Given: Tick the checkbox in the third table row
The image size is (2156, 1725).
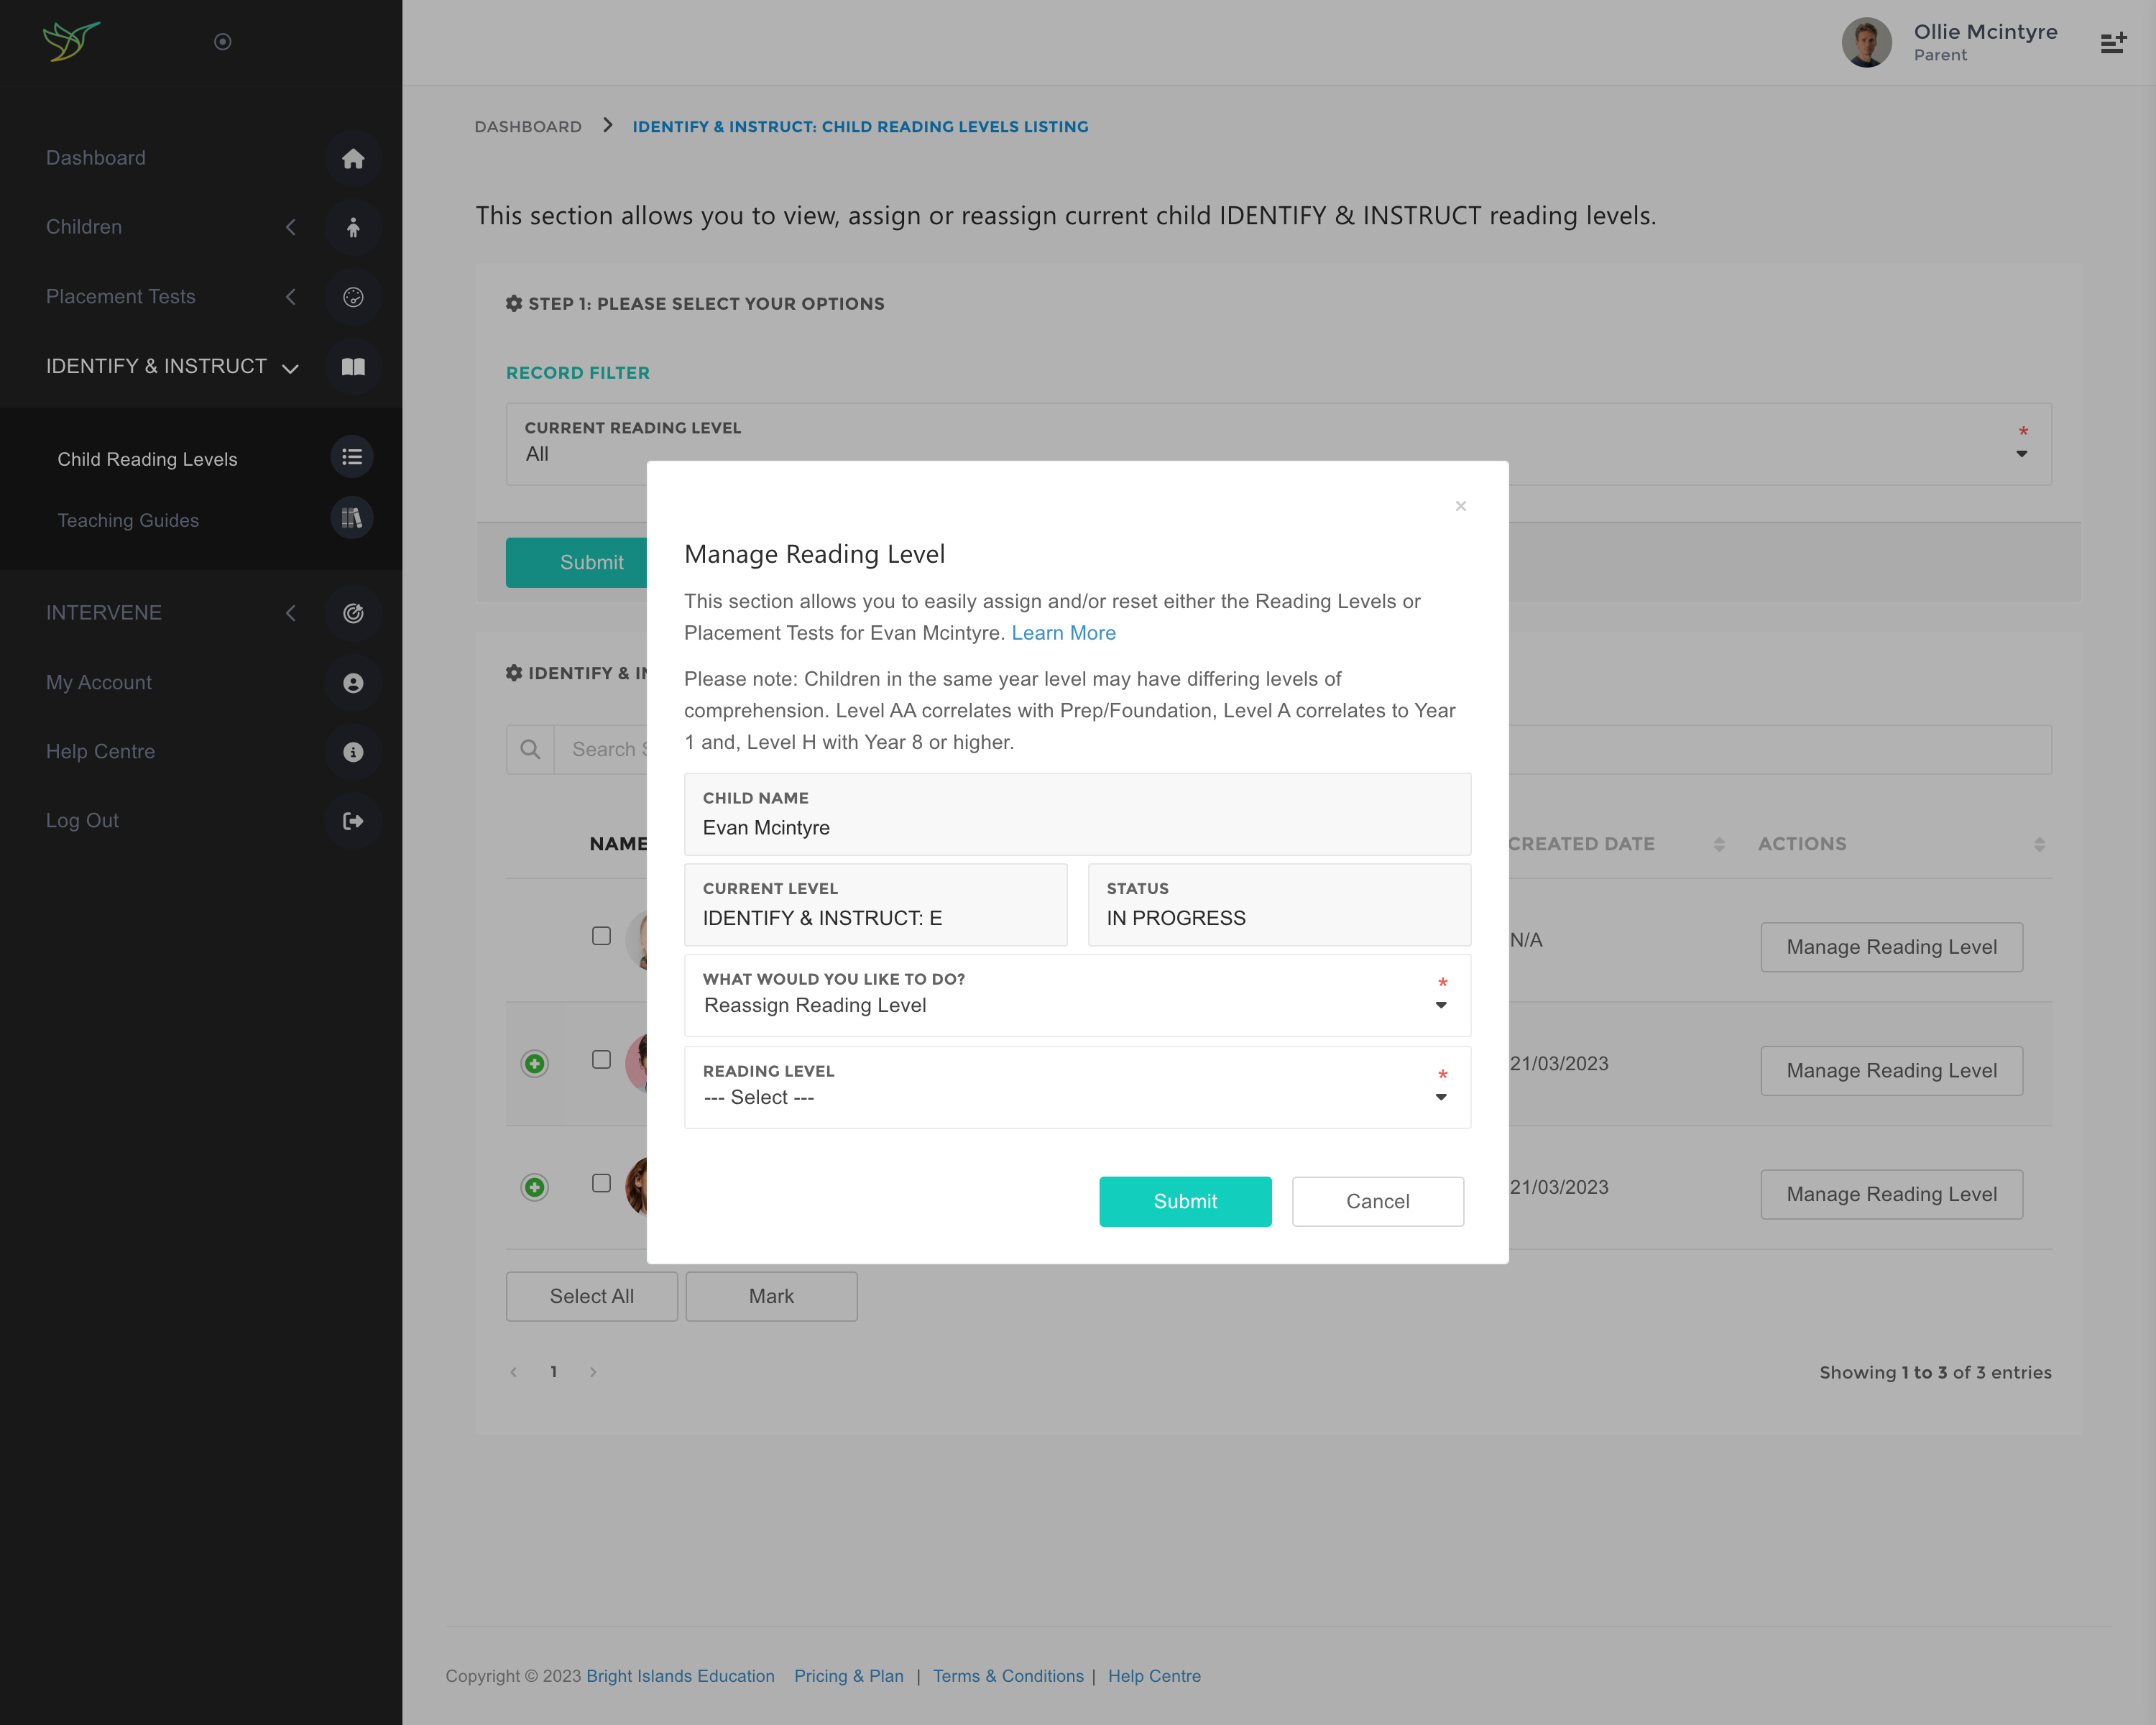Looking at the screenshot, I should click(x=601, y=1183).
